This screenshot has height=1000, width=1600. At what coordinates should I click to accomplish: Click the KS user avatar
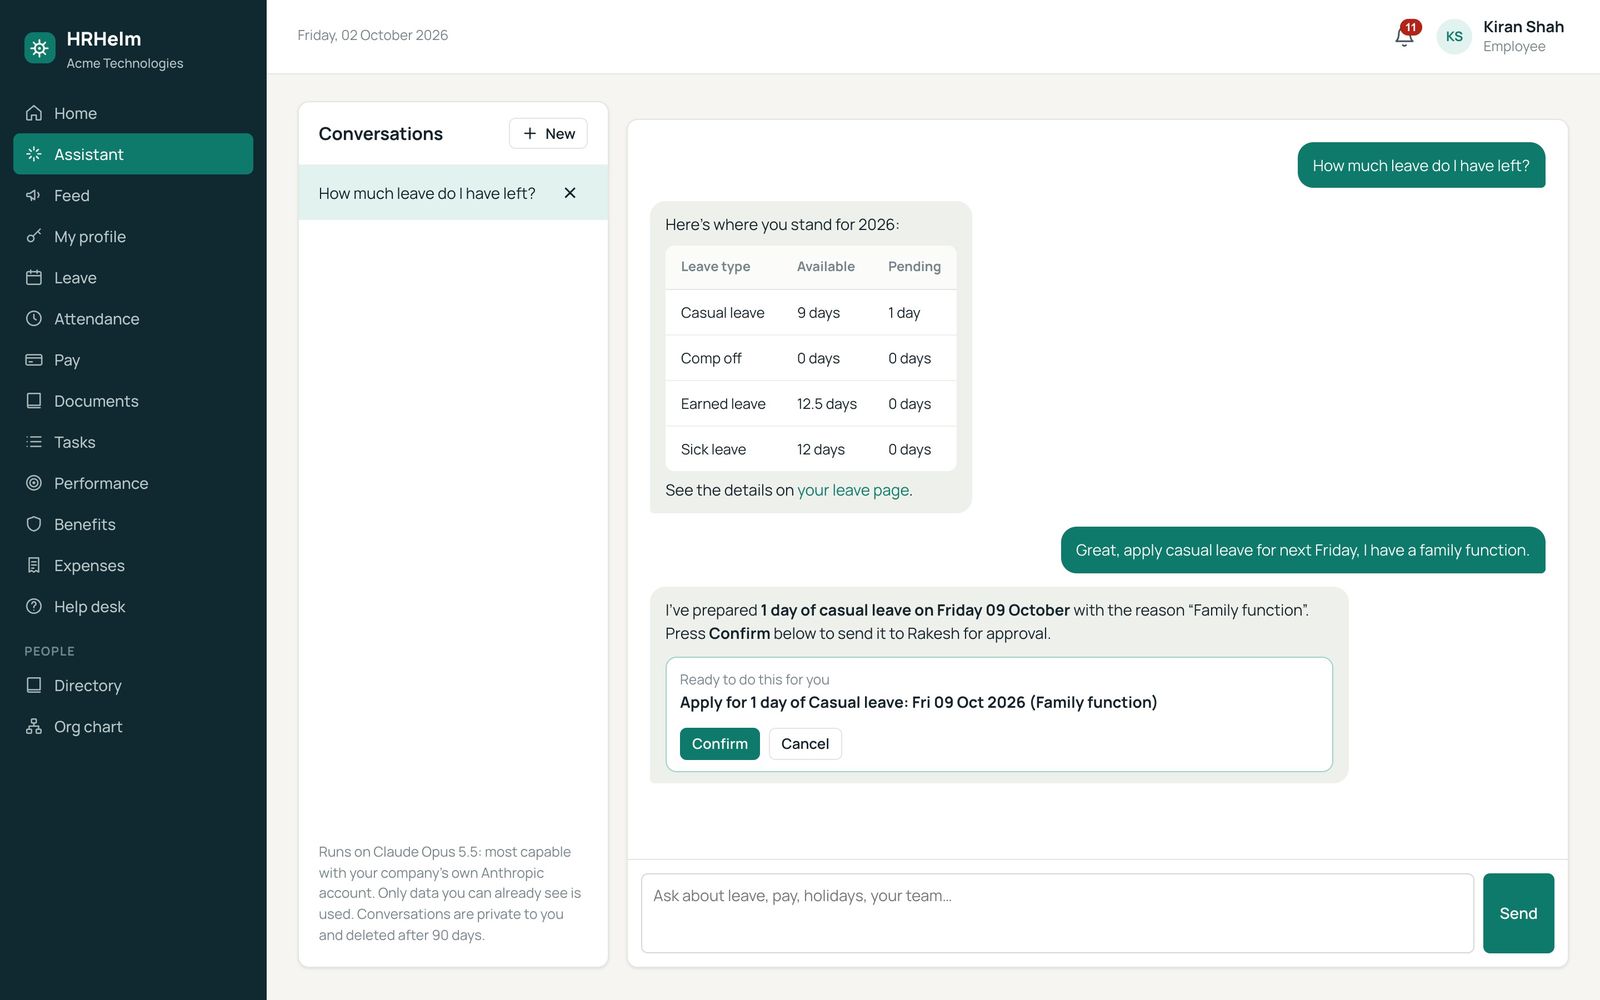point(1454,36)
